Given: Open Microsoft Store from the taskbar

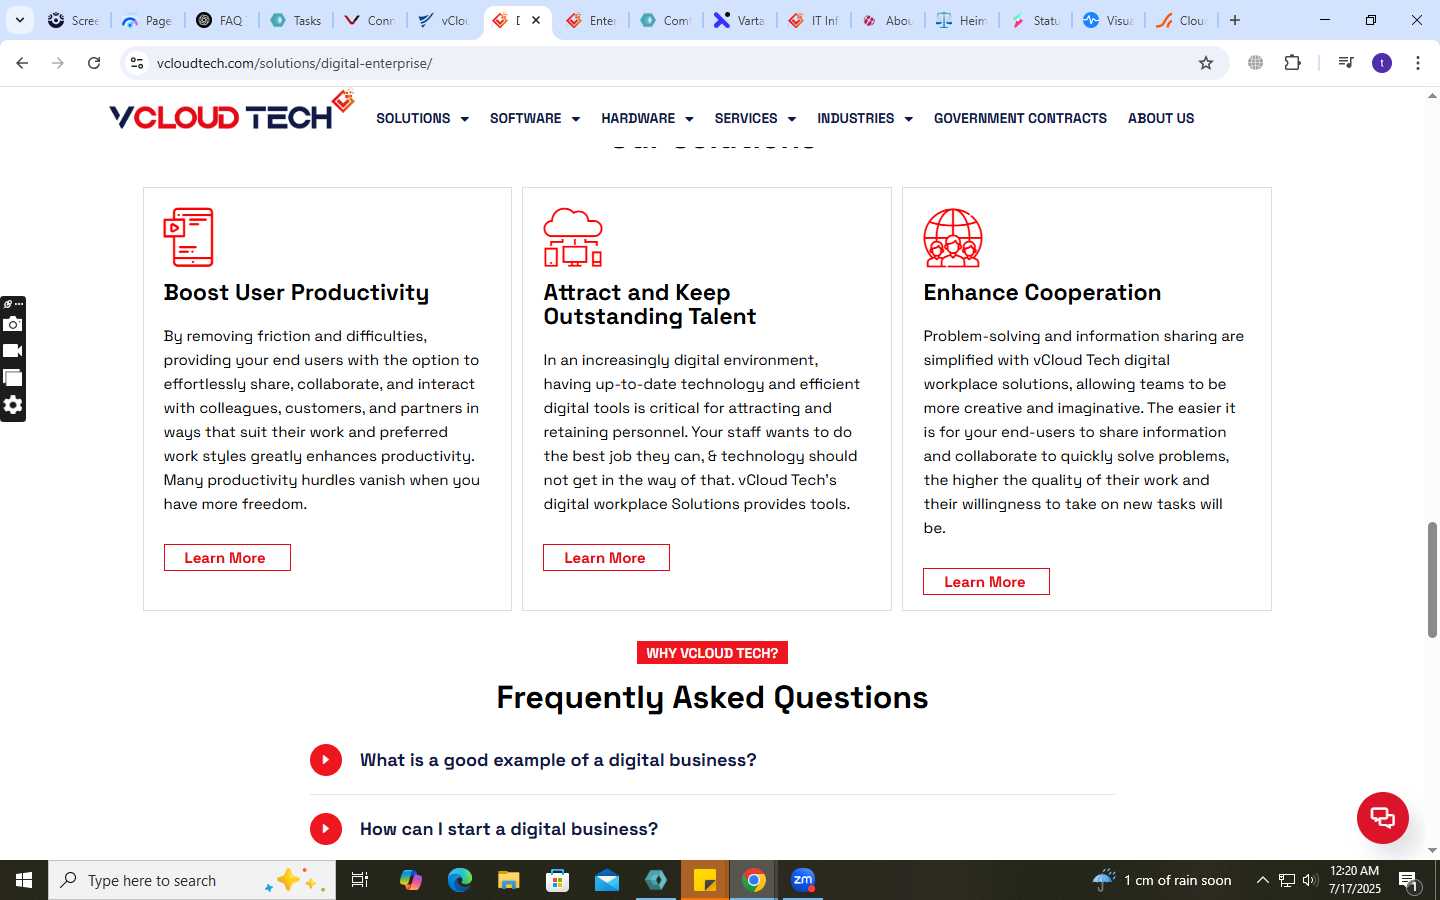Looking at the screenshot, I should click(558, 880).
